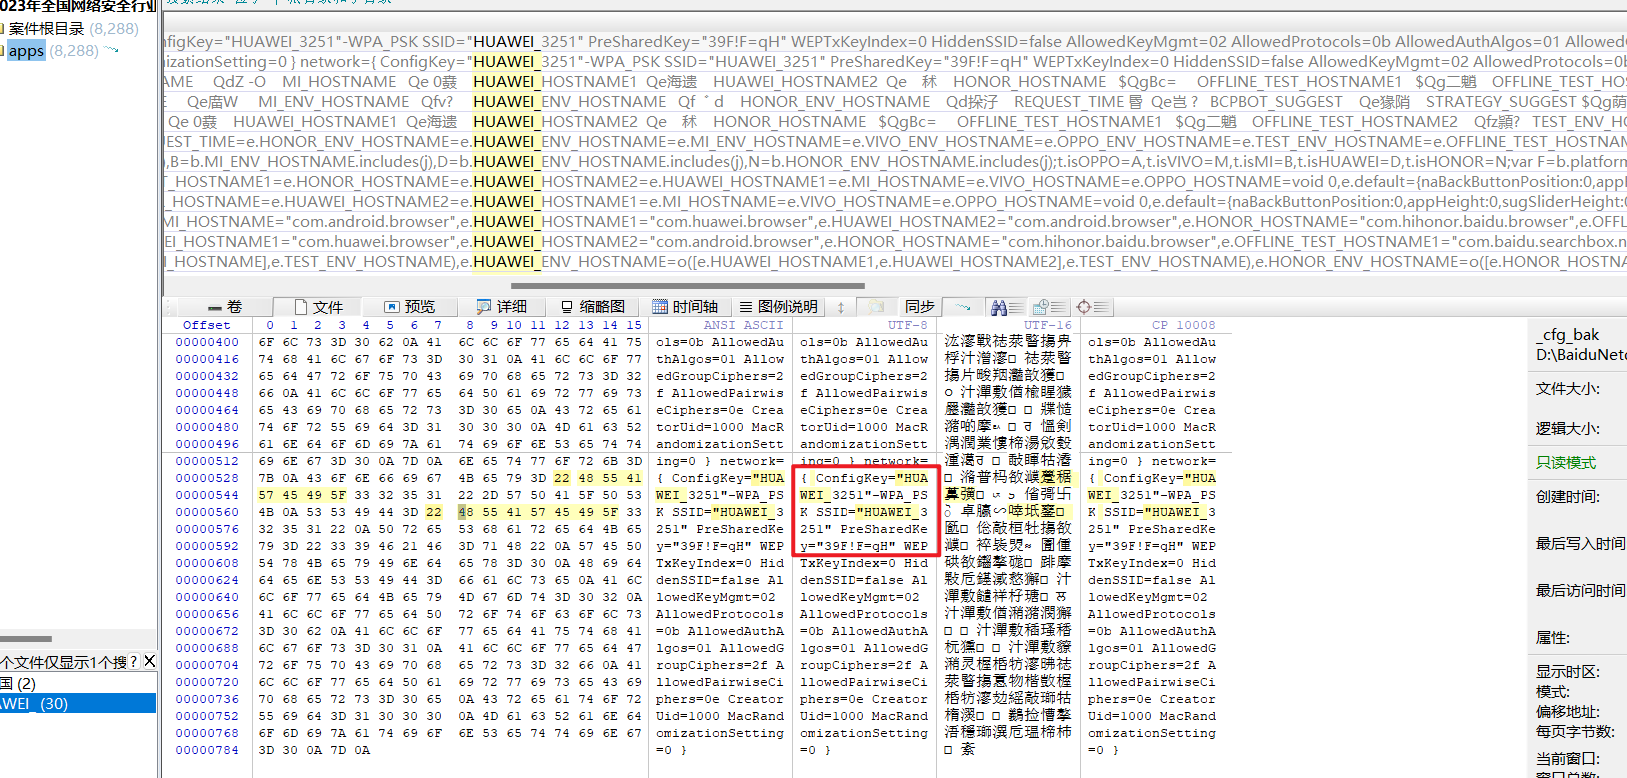Close the search-term list with the X button
Image resolution: width=1627 pixels, height=778 pixels.
click(149, 661)
